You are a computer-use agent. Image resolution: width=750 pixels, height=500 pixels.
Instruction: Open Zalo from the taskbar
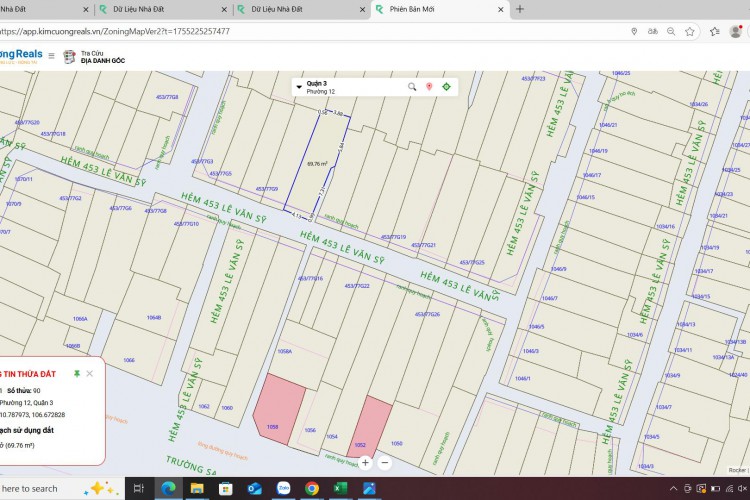283,488
